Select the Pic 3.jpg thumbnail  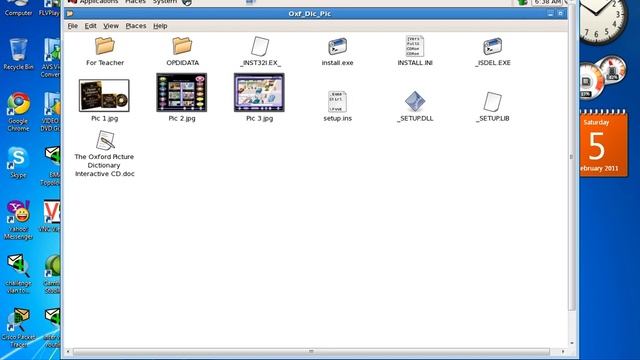point(259,93)
